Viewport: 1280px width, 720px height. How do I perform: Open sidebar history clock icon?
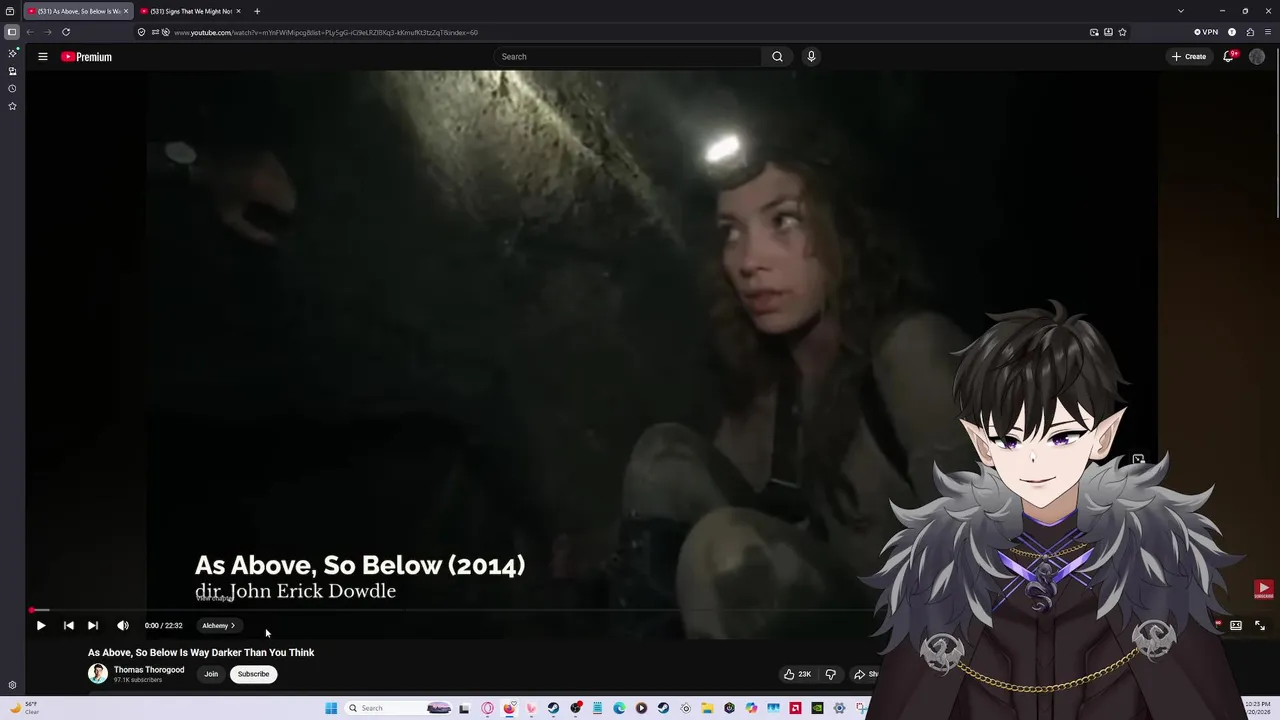[12, 88]
